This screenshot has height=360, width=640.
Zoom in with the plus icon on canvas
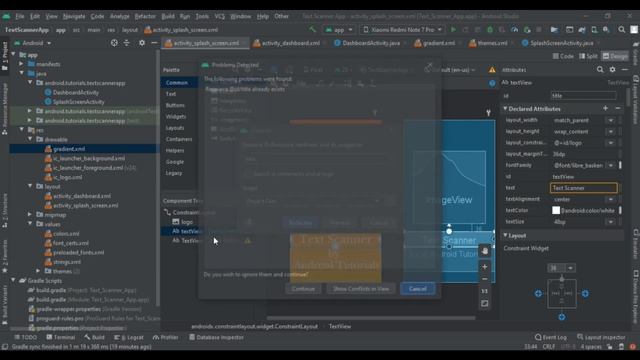click(x=484, y=267)
